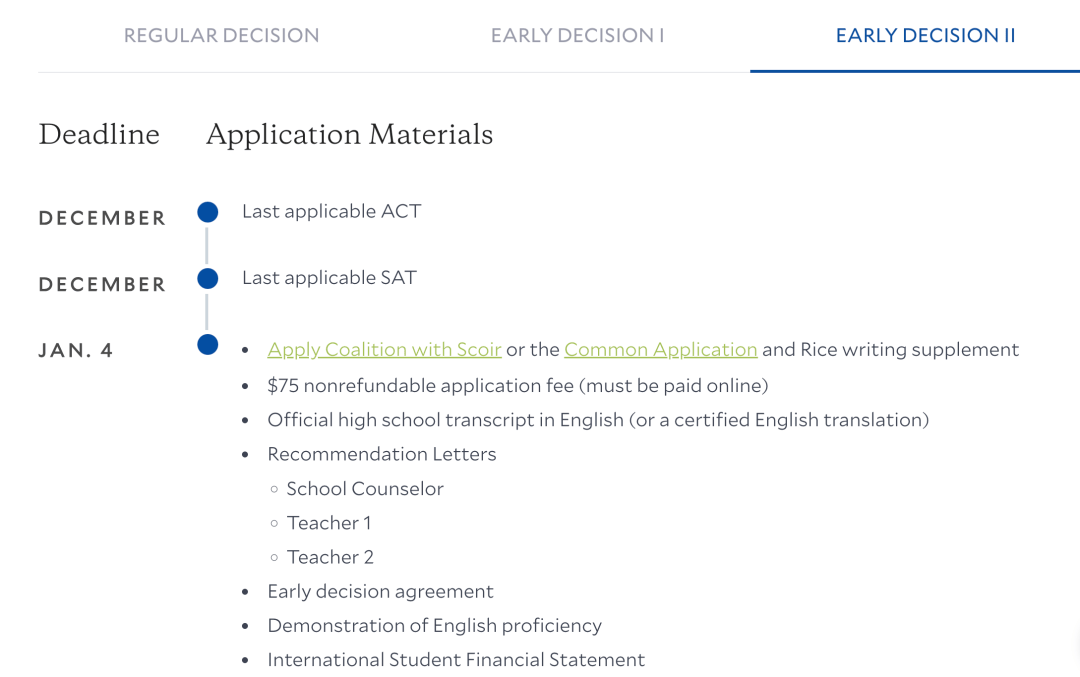
Task: Click the Recommendation Letters item
Action: coord(381,454)
